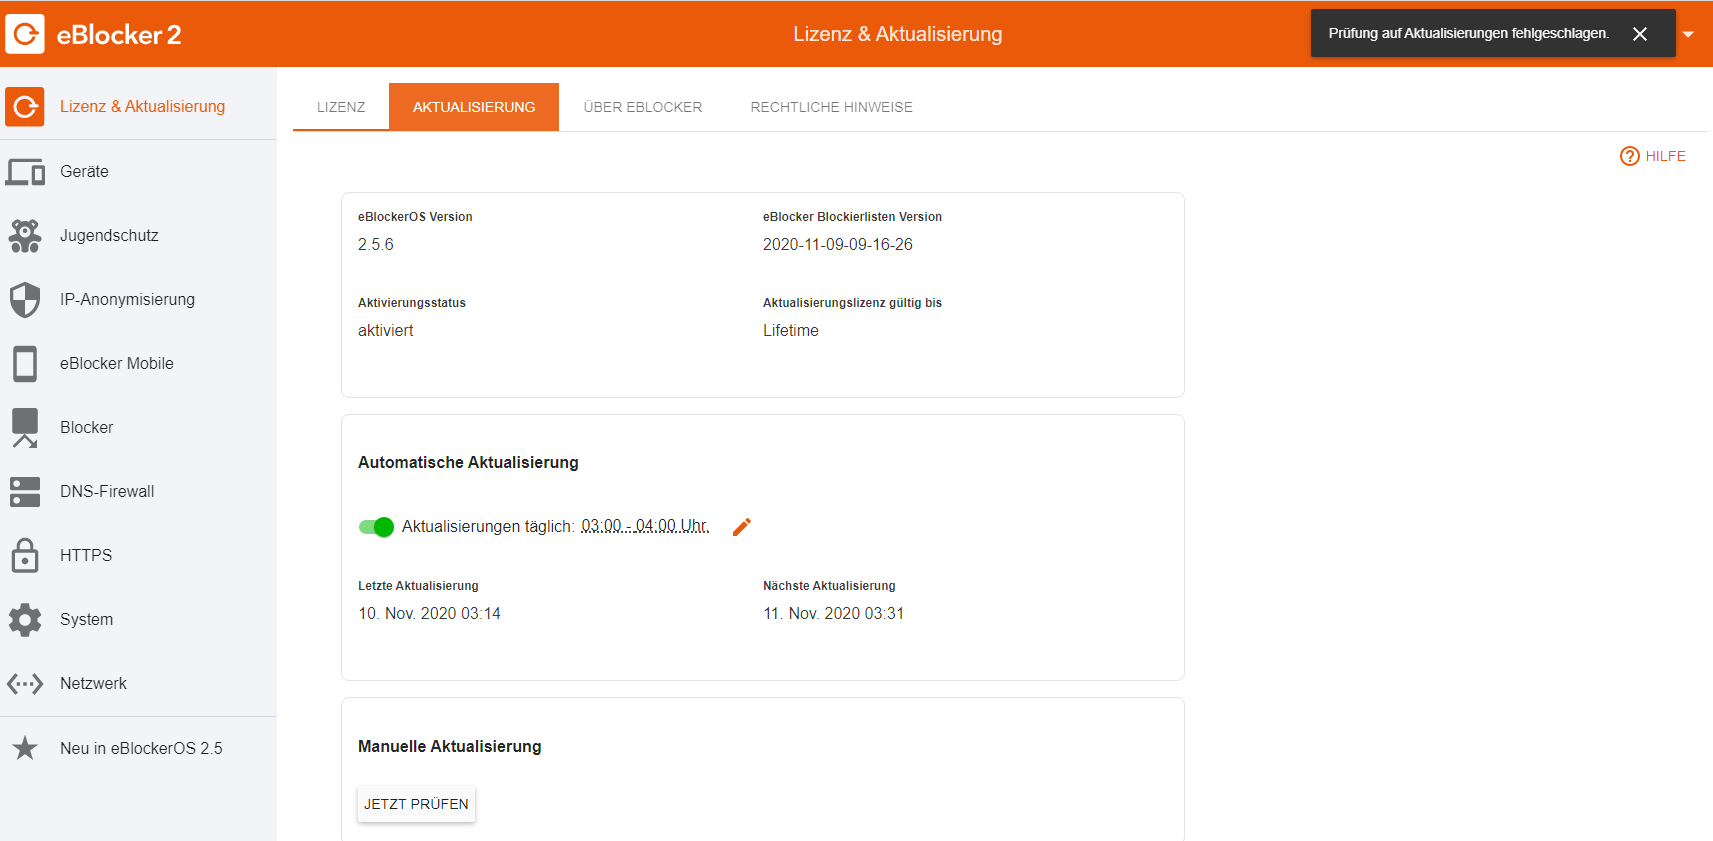The image size is (1713, 841).
Task: Click the JETZT PRÜFEN button
Action: point(416,804)
